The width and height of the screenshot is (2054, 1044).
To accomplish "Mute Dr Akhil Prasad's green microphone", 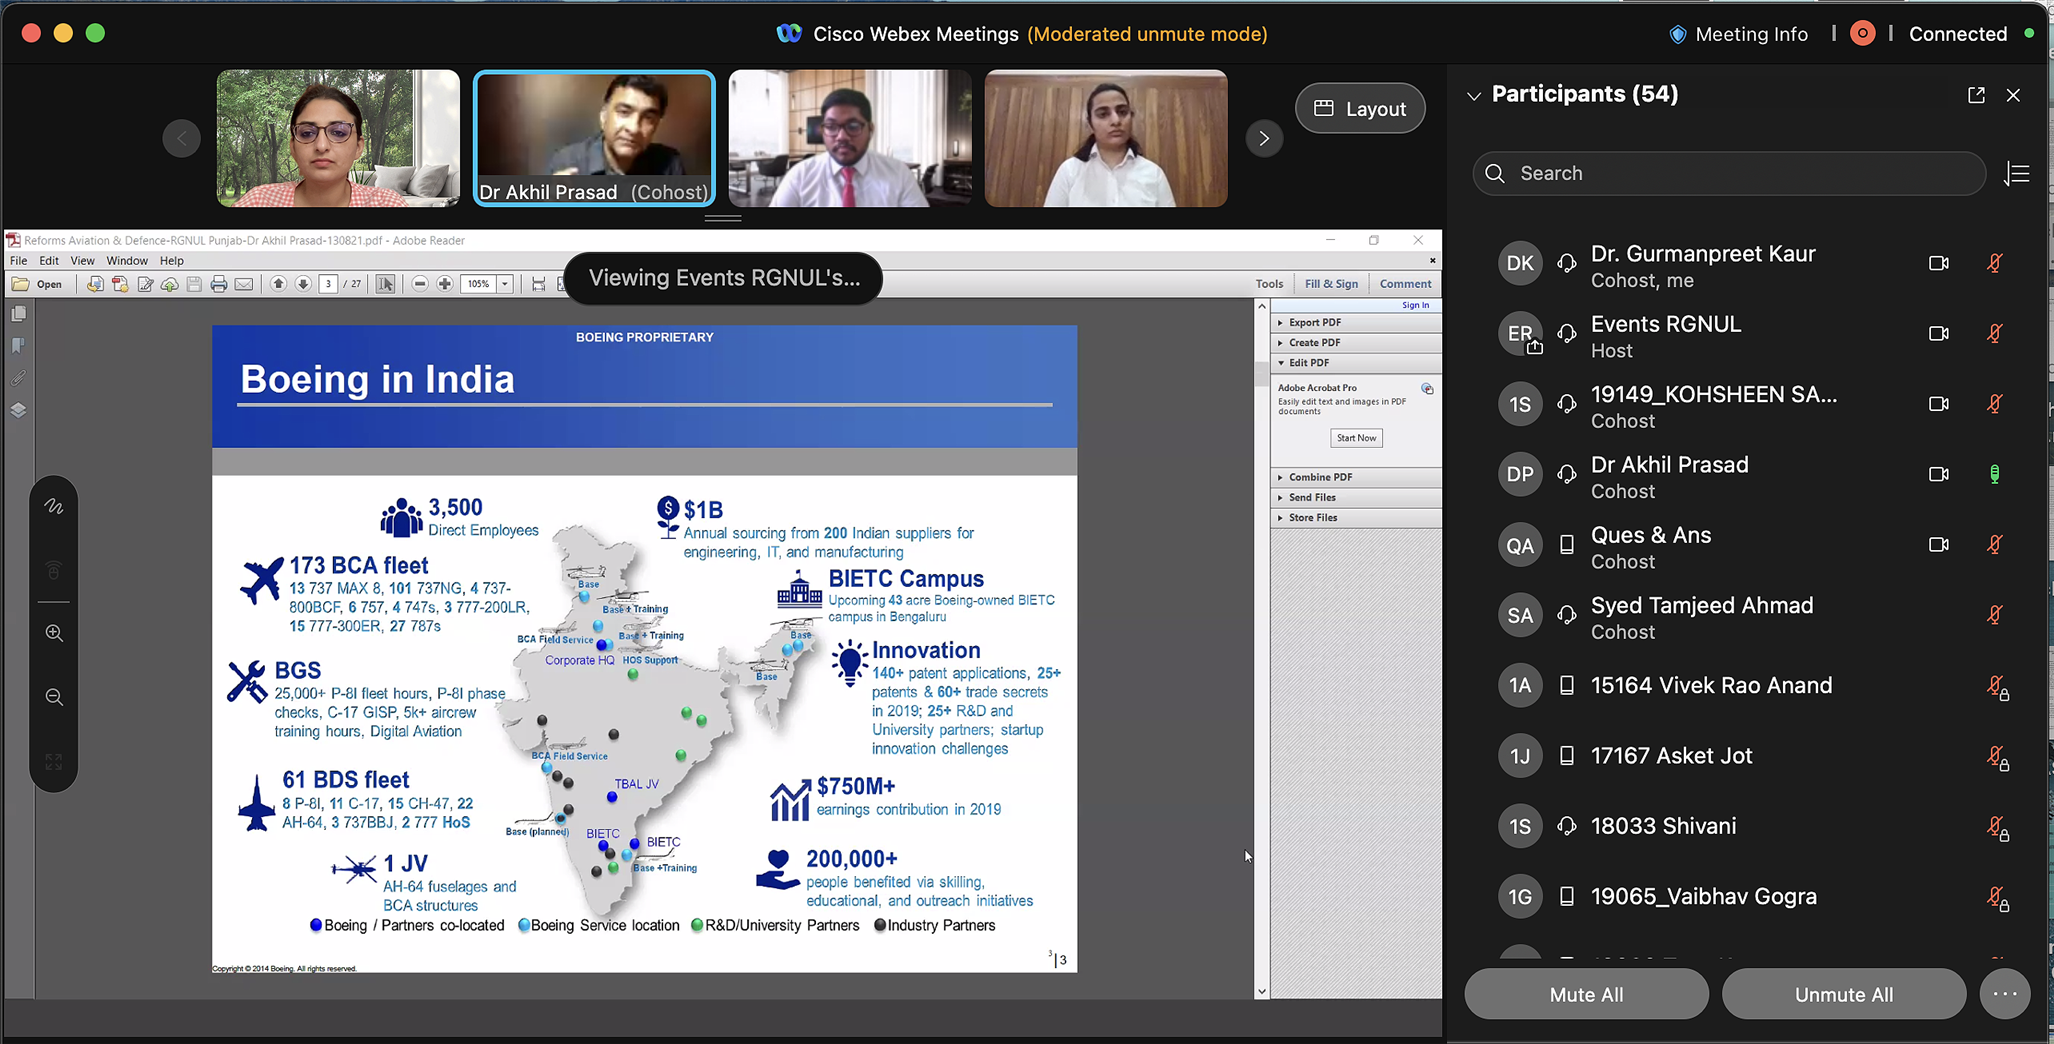I will point(1994,474).
